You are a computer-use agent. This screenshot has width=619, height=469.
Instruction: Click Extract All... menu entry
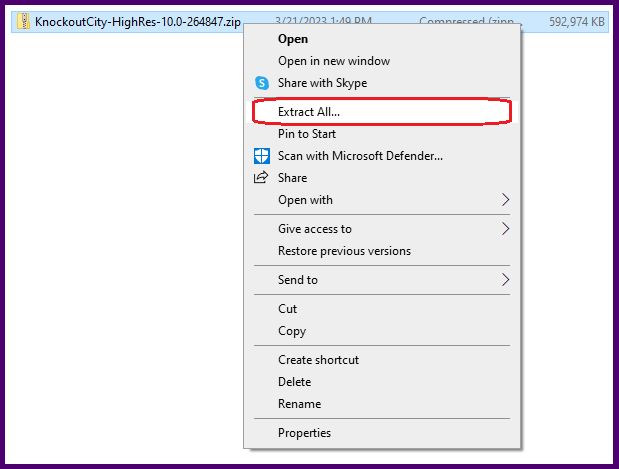pos(309,112)
